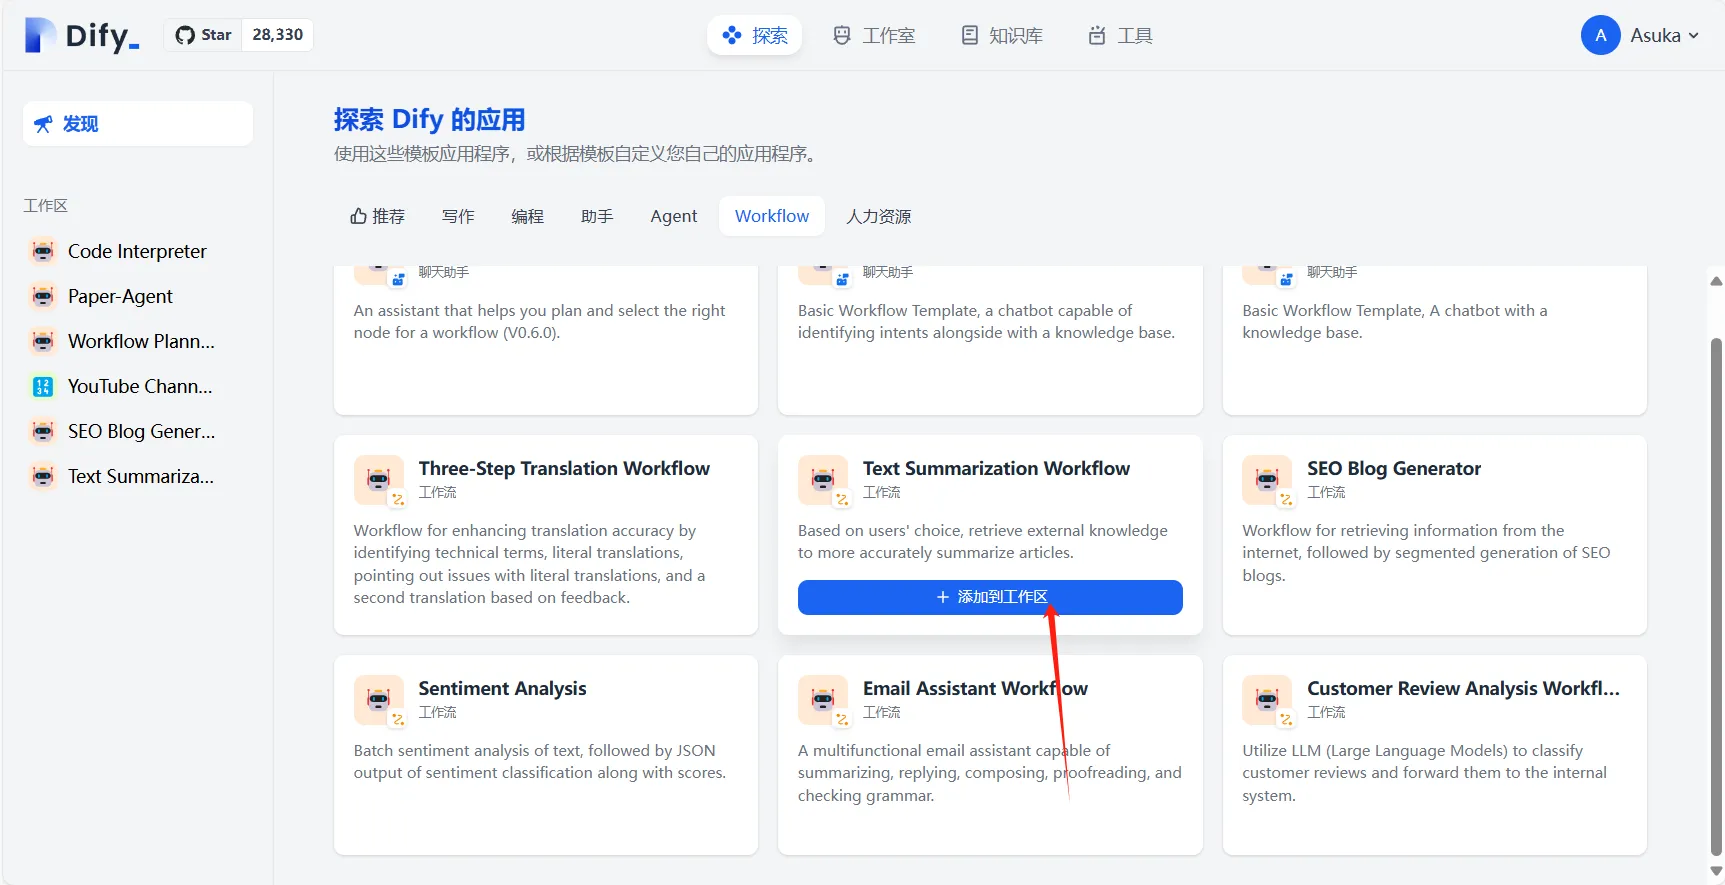Open the Customer Review Analysis Workfl... title

(x=1463, y=688)
